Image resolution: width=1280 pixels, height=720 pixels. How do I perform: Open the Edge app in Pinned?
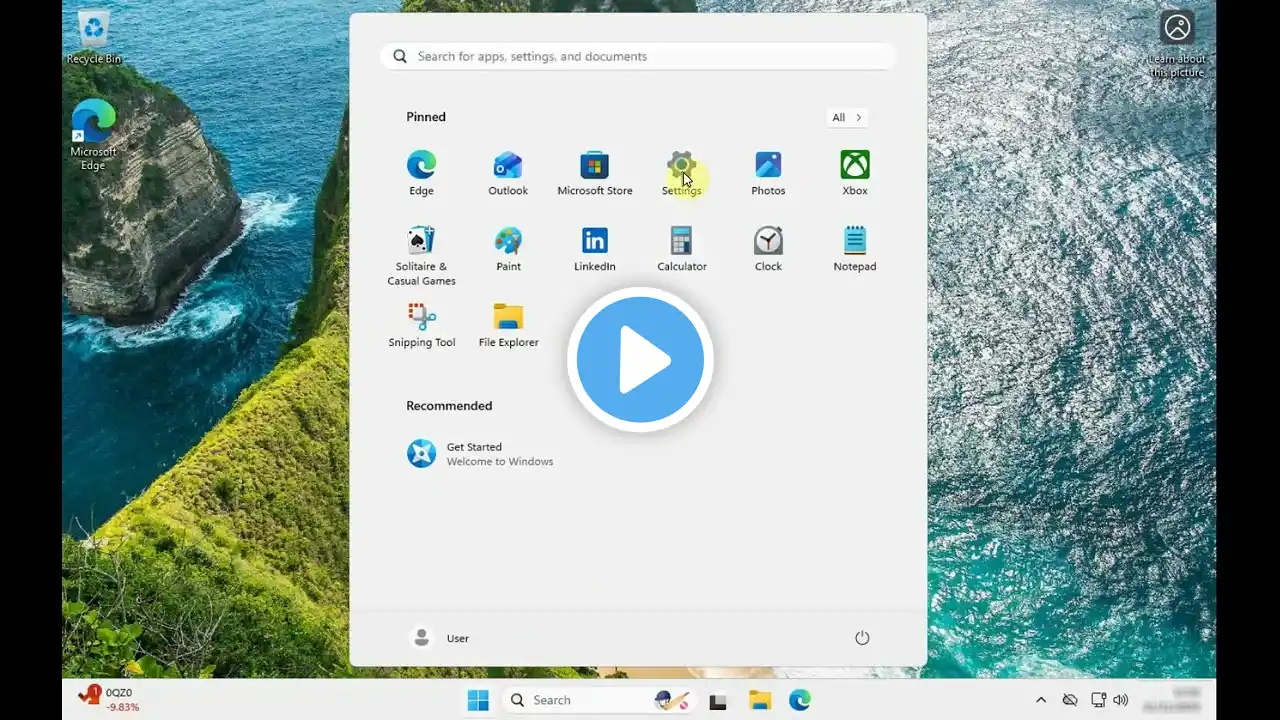pyautogui.click(x=421, y=173)
